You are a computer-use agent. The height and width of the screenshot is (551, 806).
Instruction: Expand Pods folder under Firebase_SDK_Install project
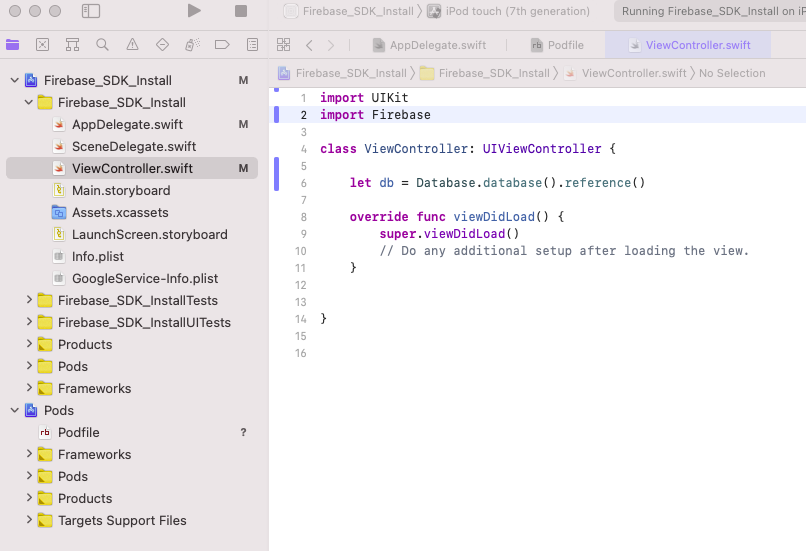(x=29, y=366)
